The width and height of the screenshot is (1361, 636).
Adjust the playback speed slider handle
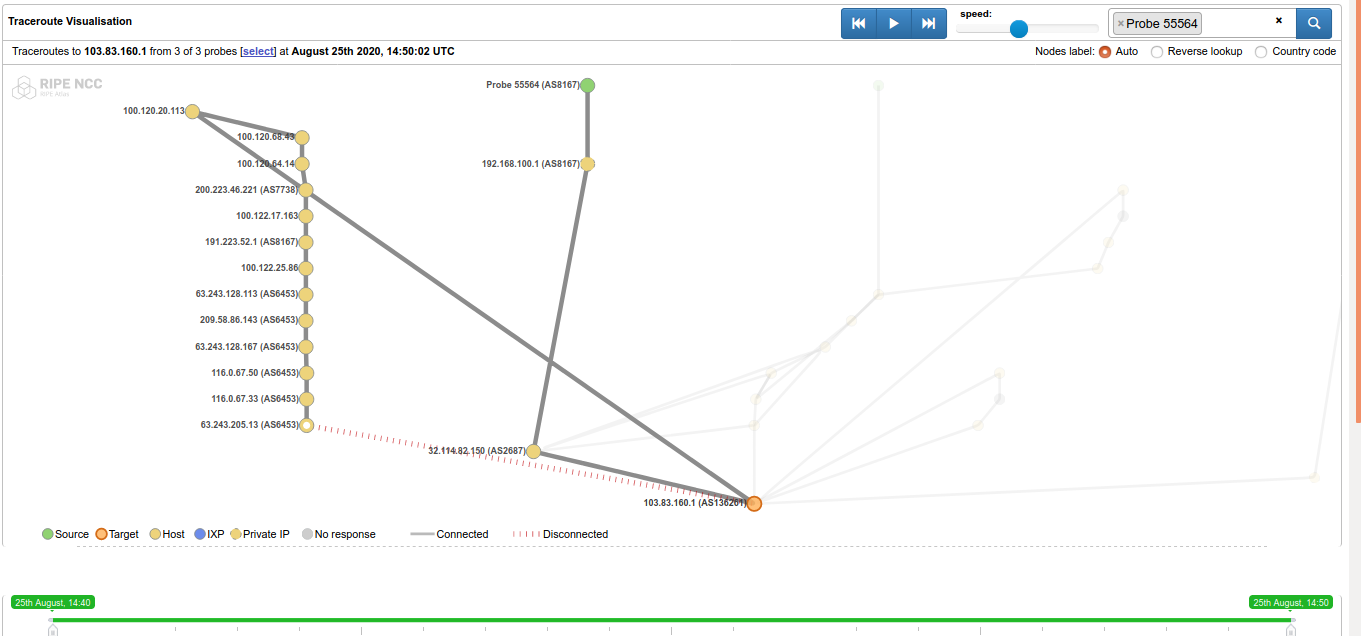tap(1019, 28)
